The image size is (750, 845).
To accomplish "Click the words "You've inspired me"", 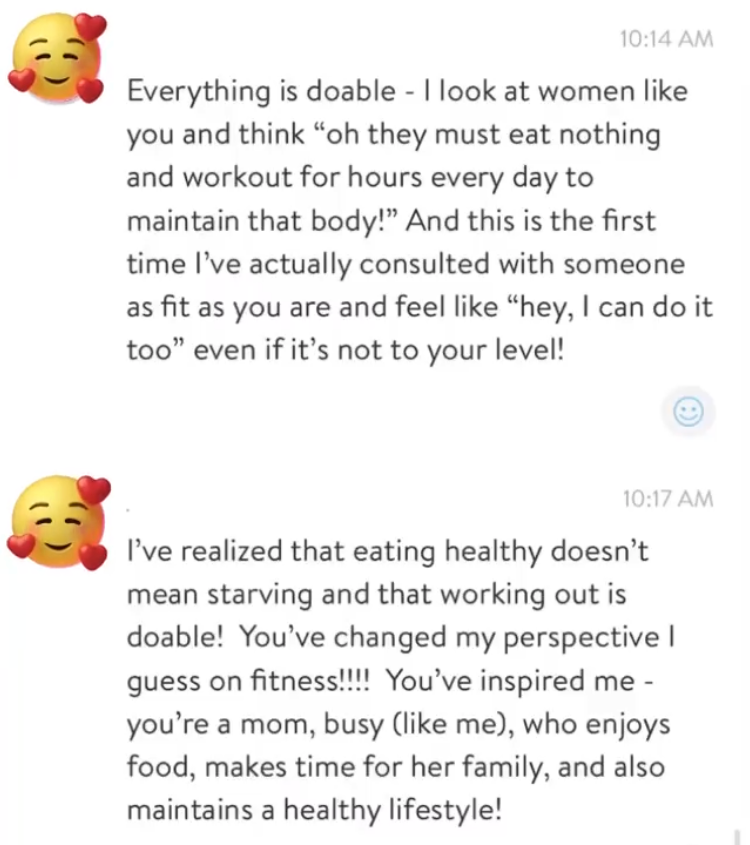I will point(509,680).
